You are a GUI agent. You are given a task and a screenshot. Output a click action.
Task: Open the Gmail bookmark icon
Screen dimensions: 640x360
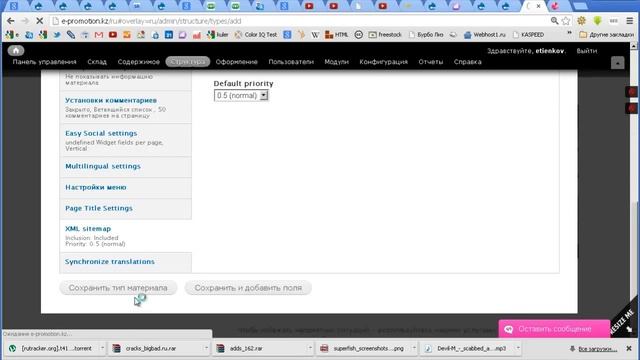coord(99,35)
